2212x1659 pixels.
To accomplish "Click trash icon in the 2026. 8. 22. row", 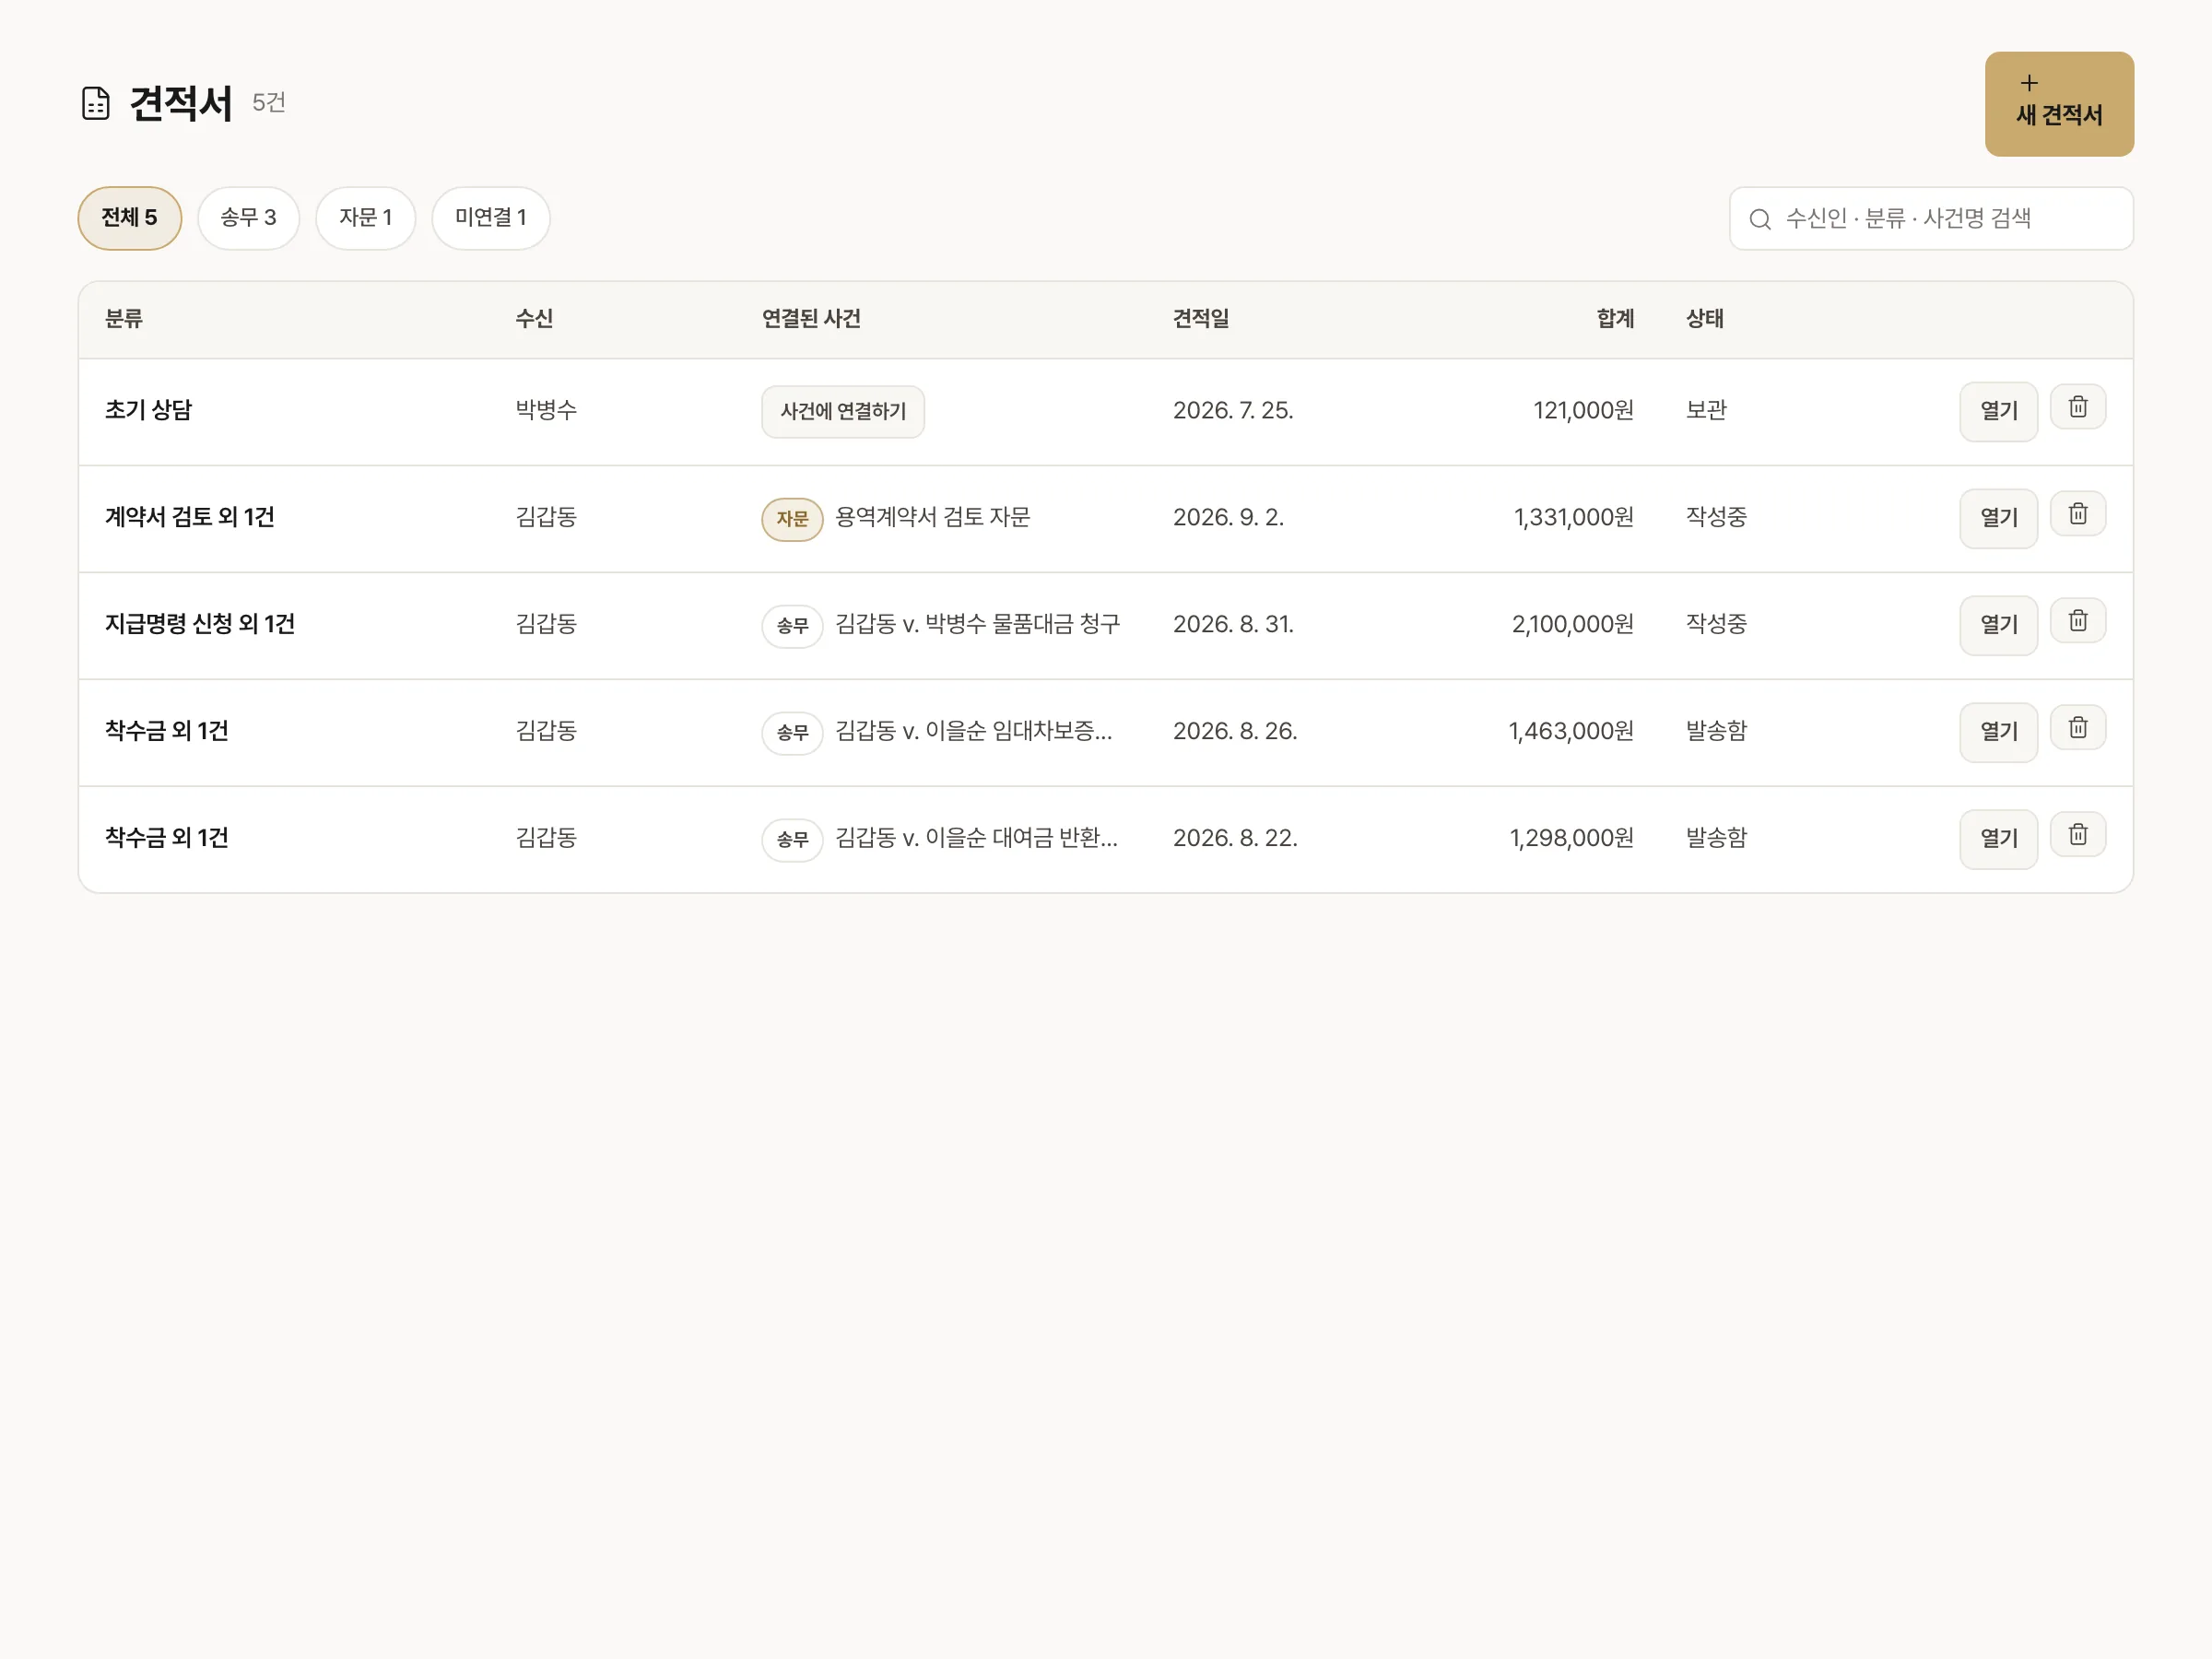I will point(2077,835).
